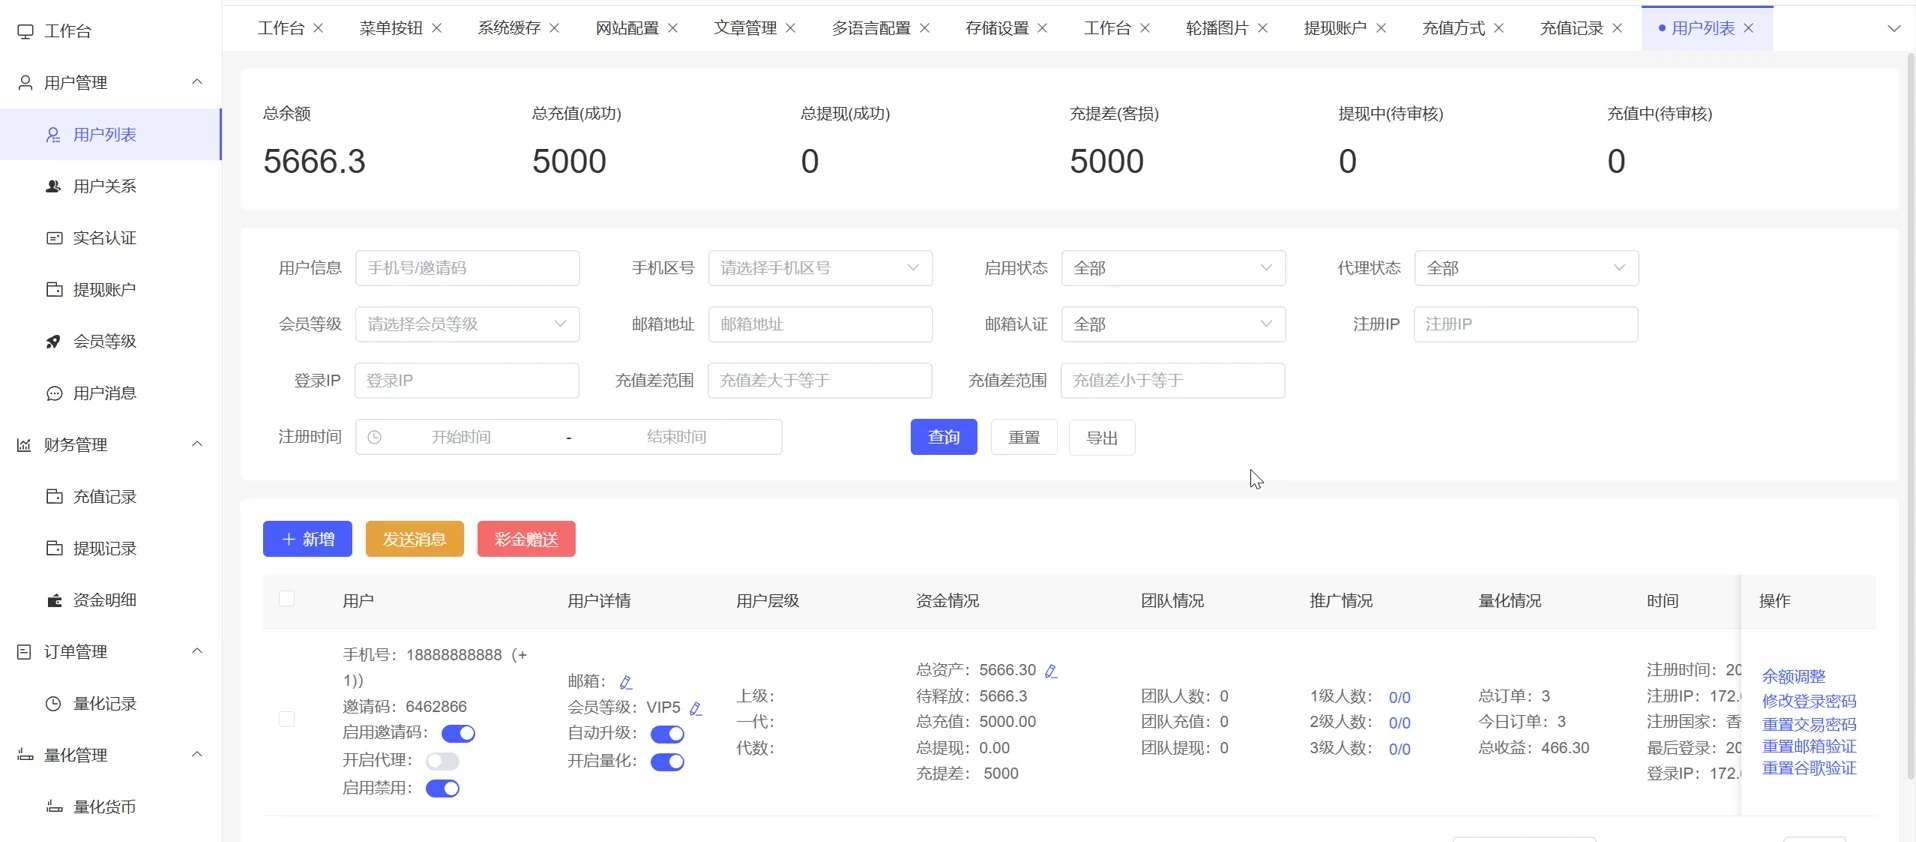Open the 会员等级 filter dropdown
1916x842 pixels.
click(466, 324)
